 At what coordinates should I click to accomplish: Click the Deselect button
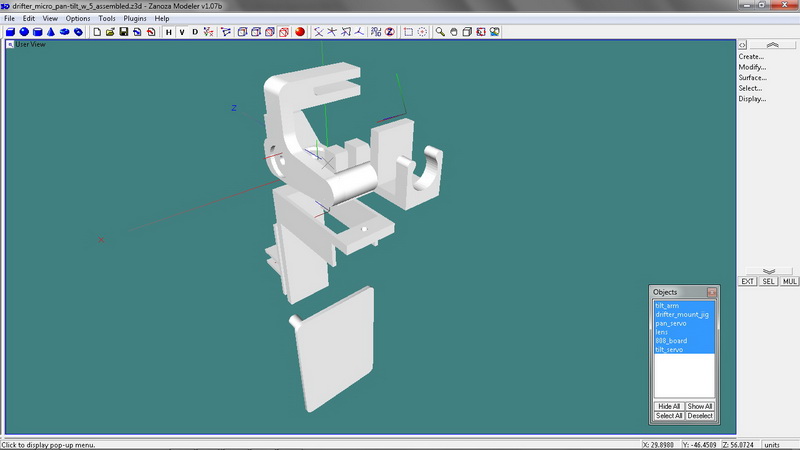coord(699,416)
